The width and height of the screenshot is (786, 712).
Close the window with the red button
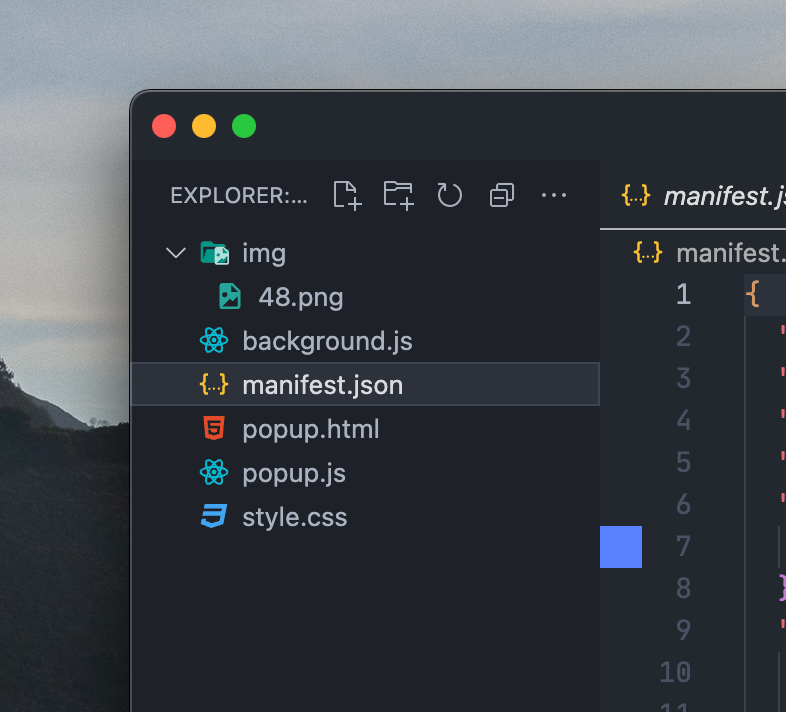coord(164,126)
